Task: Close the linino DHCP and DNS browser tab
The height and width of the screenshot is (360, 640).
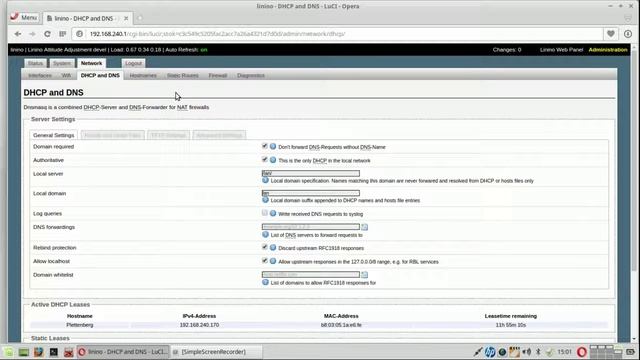Action: coord(126,18)
